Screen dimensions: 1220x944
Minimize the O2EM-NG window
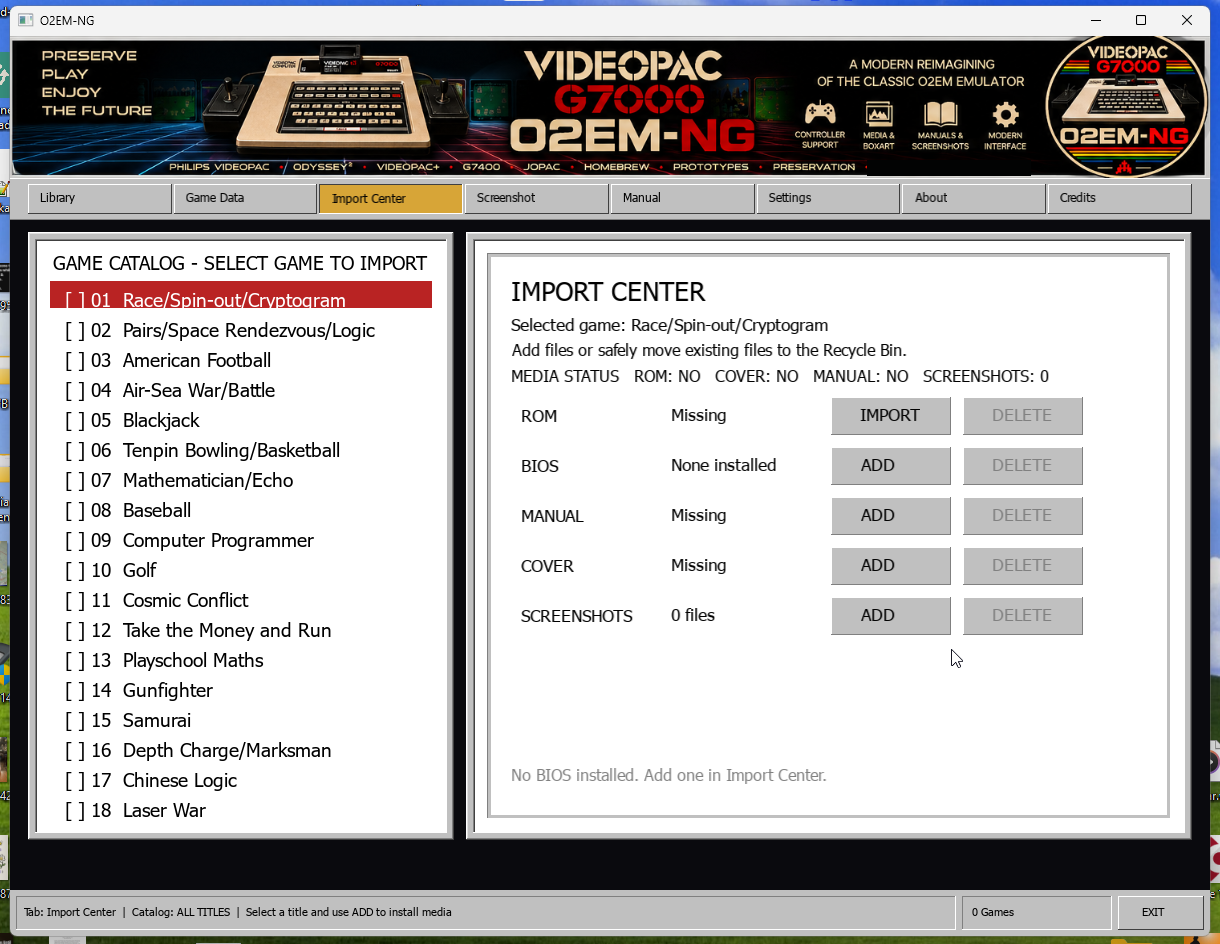tap(1094, 20)
